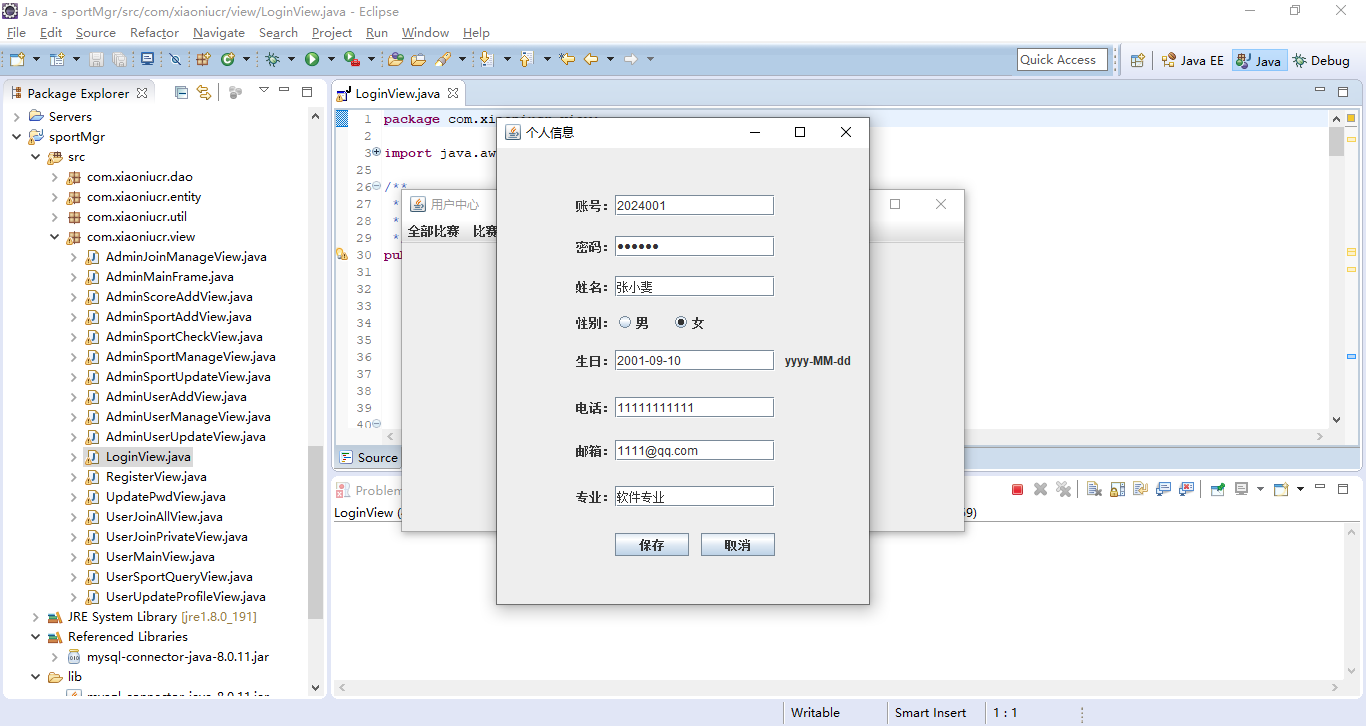1366x726 pixels.
Task: Open the Window menu
Action: pyautogui.click(x=425, y=33)
